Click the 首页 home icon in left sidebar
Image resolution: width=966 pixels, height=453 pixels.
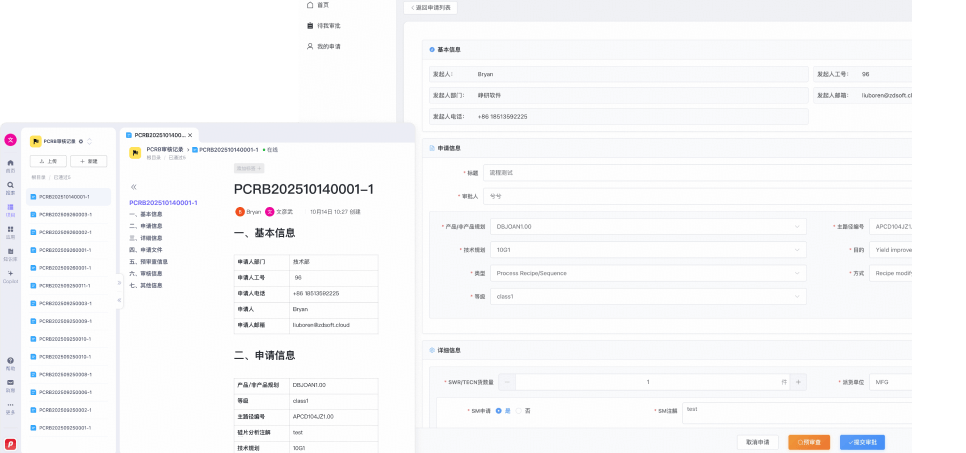[10, 164]
